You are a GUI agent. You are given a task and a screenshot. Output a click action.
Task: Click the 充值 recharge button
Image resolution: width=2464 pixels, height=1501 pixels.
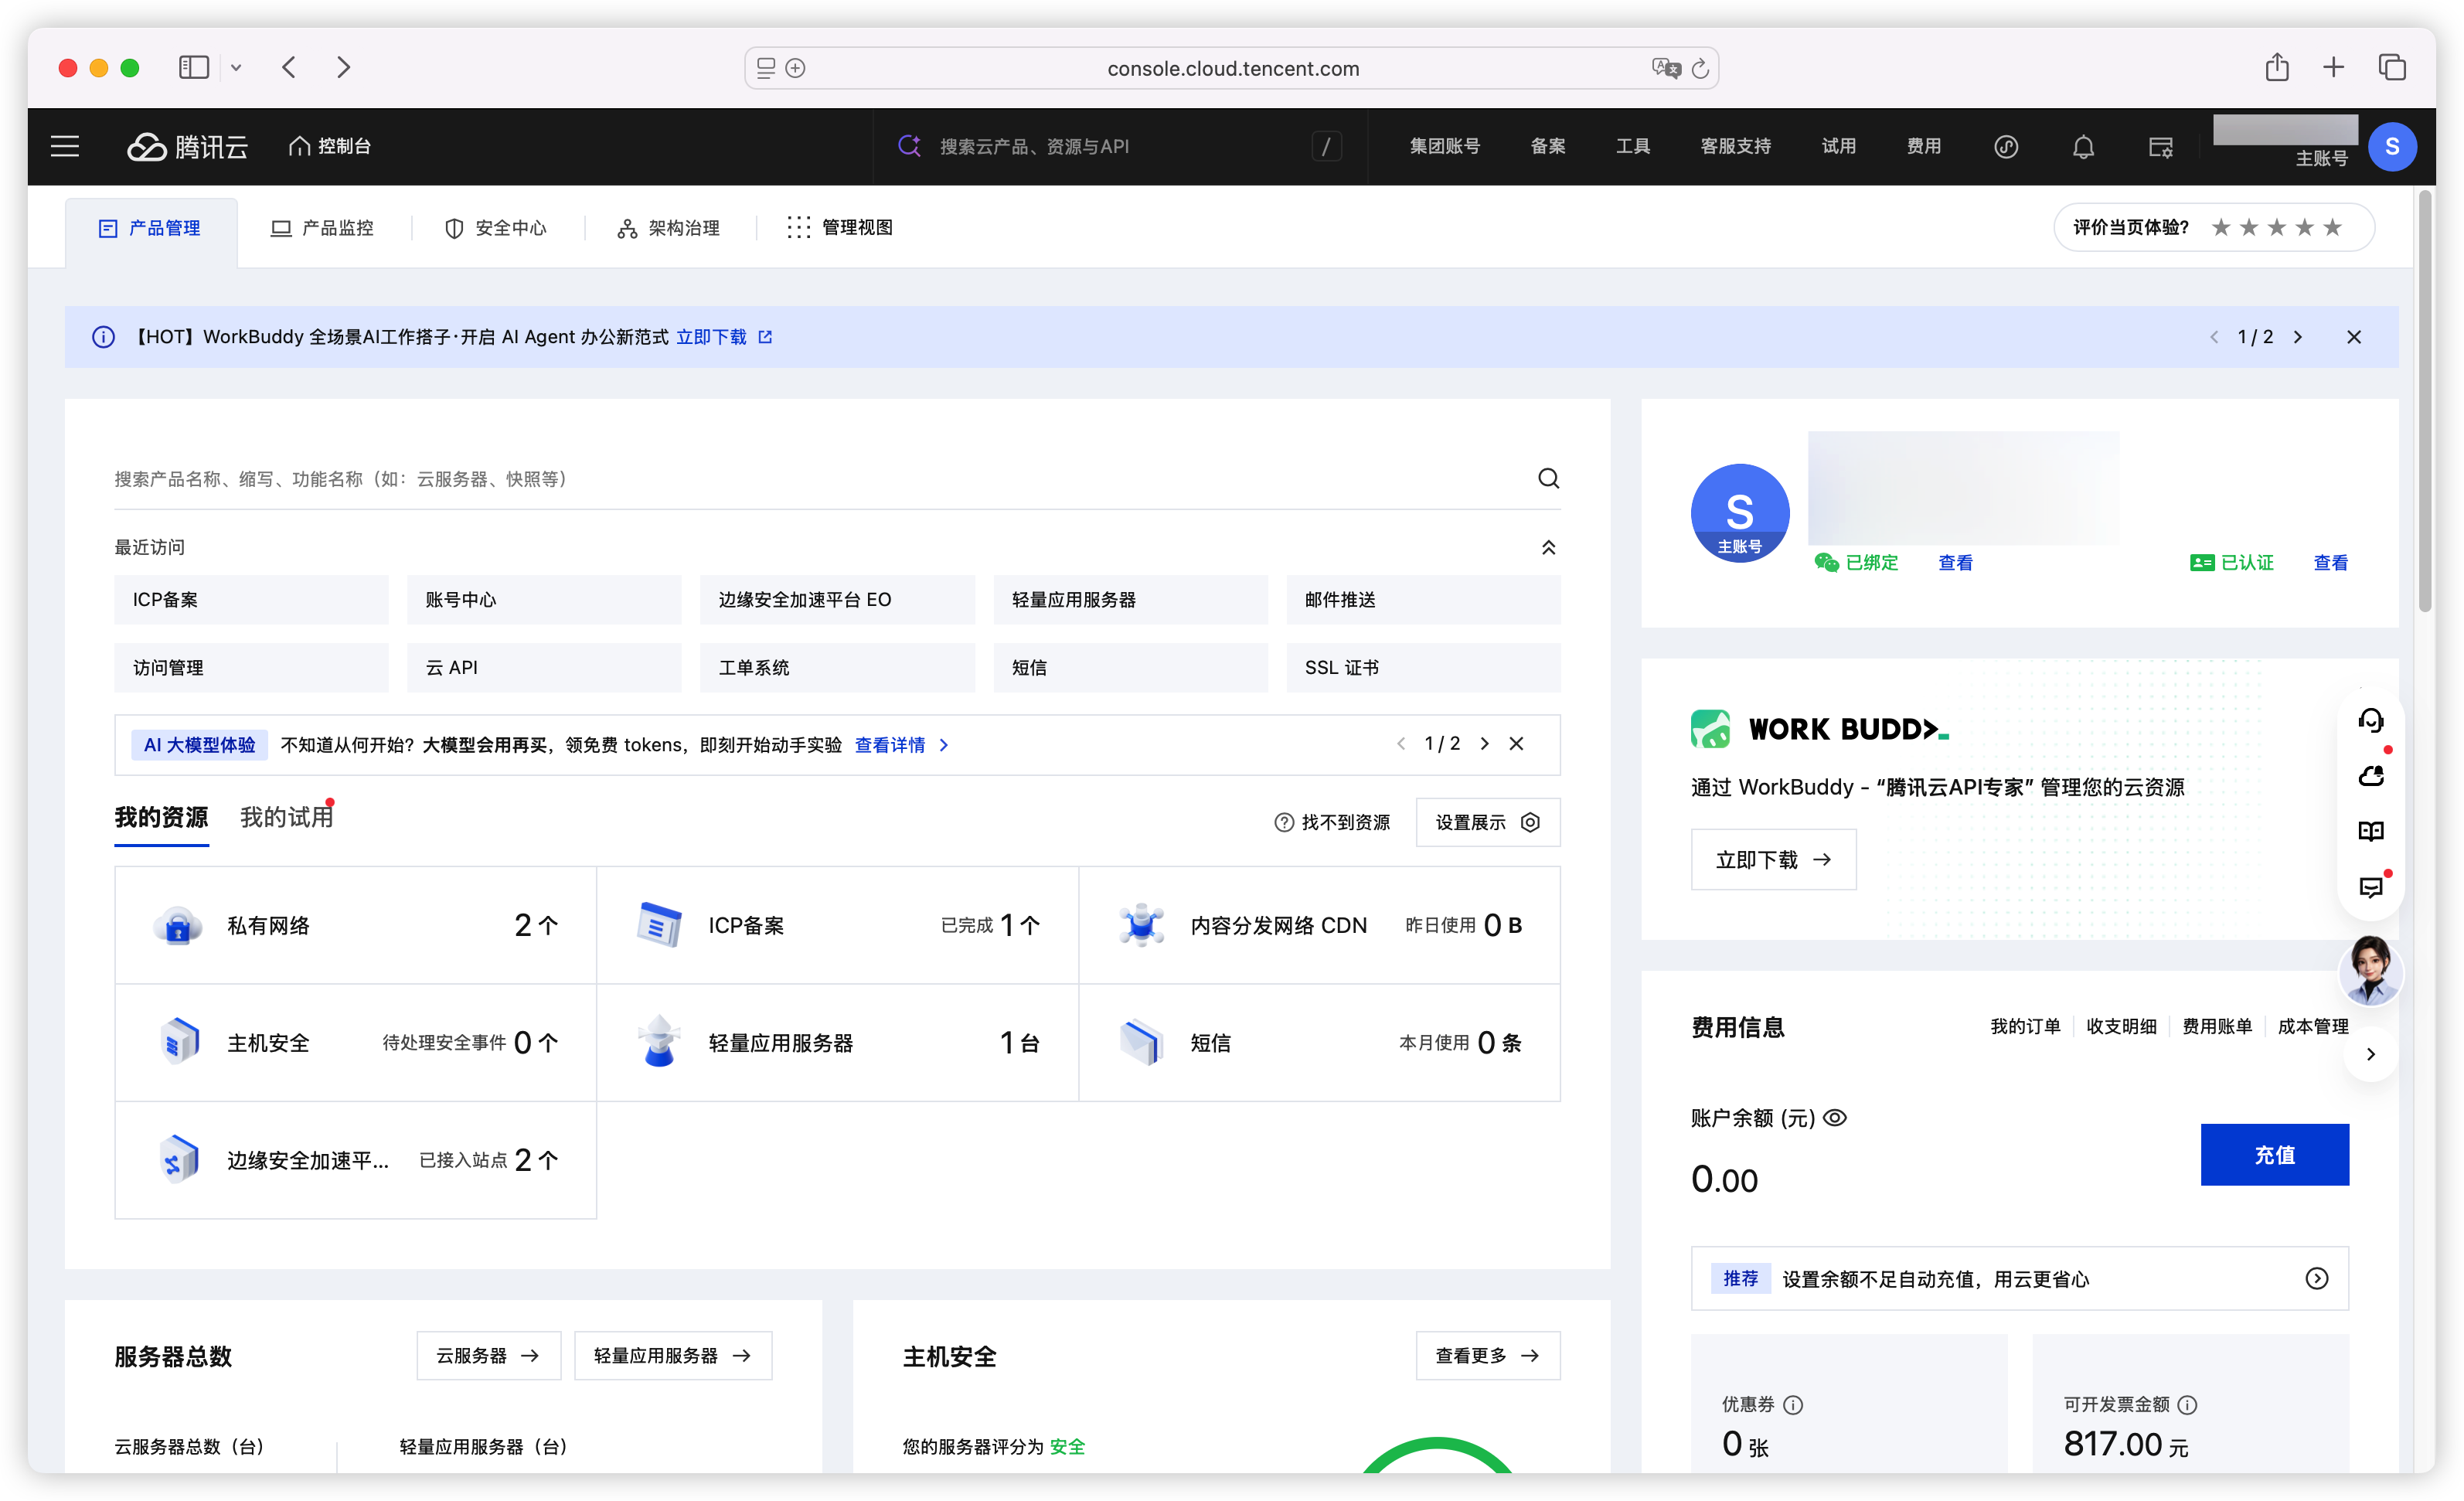pos(2274,1154)
